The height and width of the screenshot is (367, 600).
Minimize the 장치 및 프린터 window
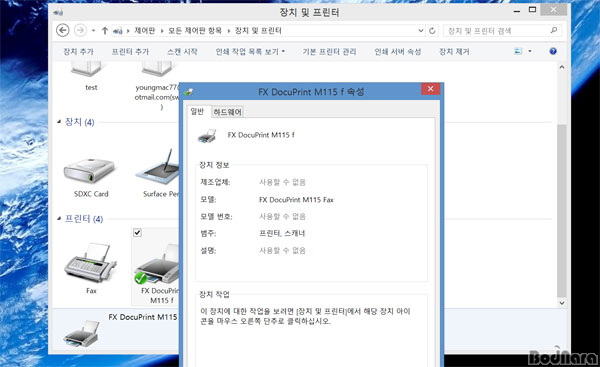click(x=517, y=11)
